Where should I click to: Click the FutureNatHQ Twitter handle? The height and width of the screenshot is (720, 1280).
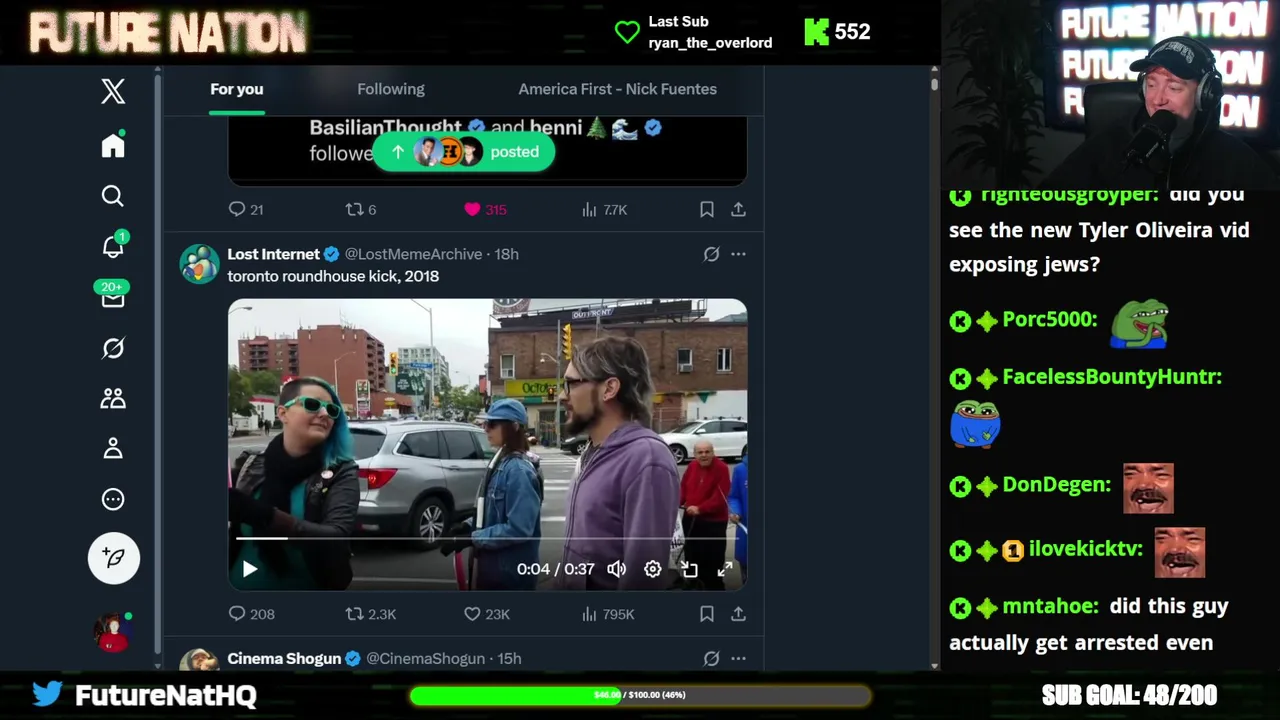point(166,695)
